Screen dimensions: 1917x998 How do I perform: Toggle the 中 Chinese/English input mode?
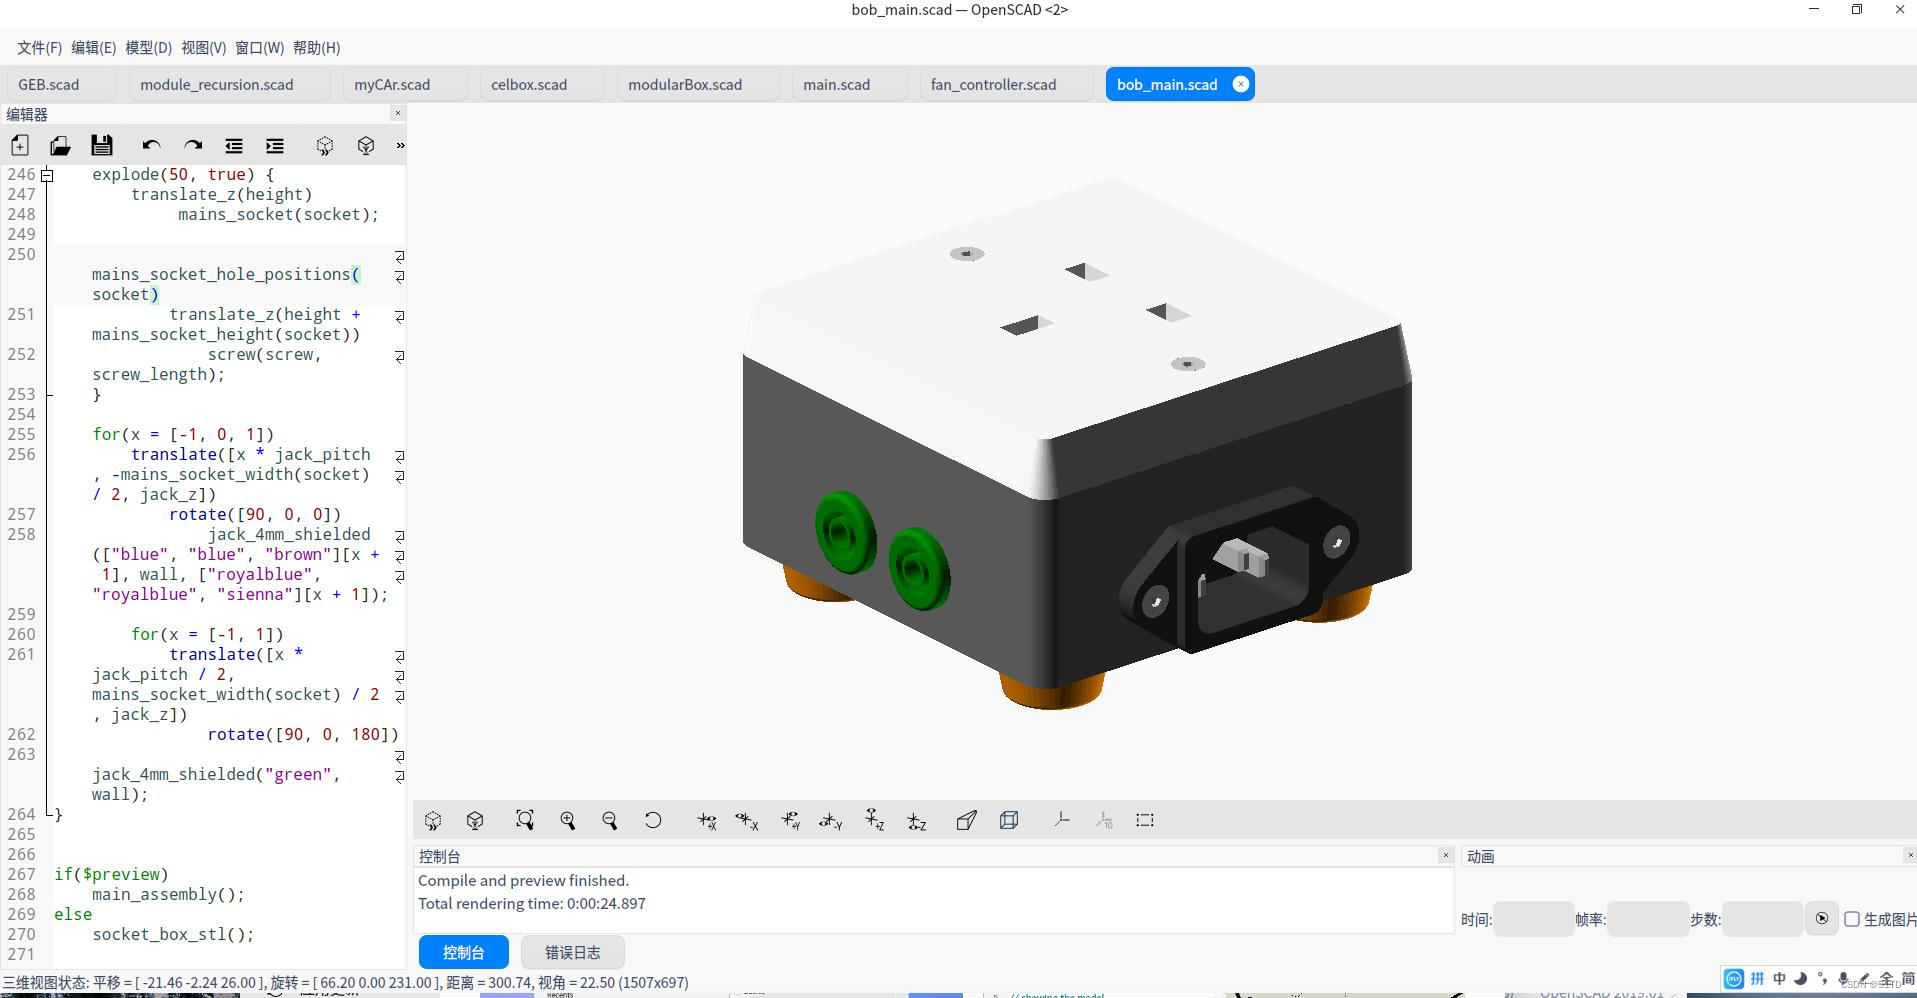coord(1779,979)
